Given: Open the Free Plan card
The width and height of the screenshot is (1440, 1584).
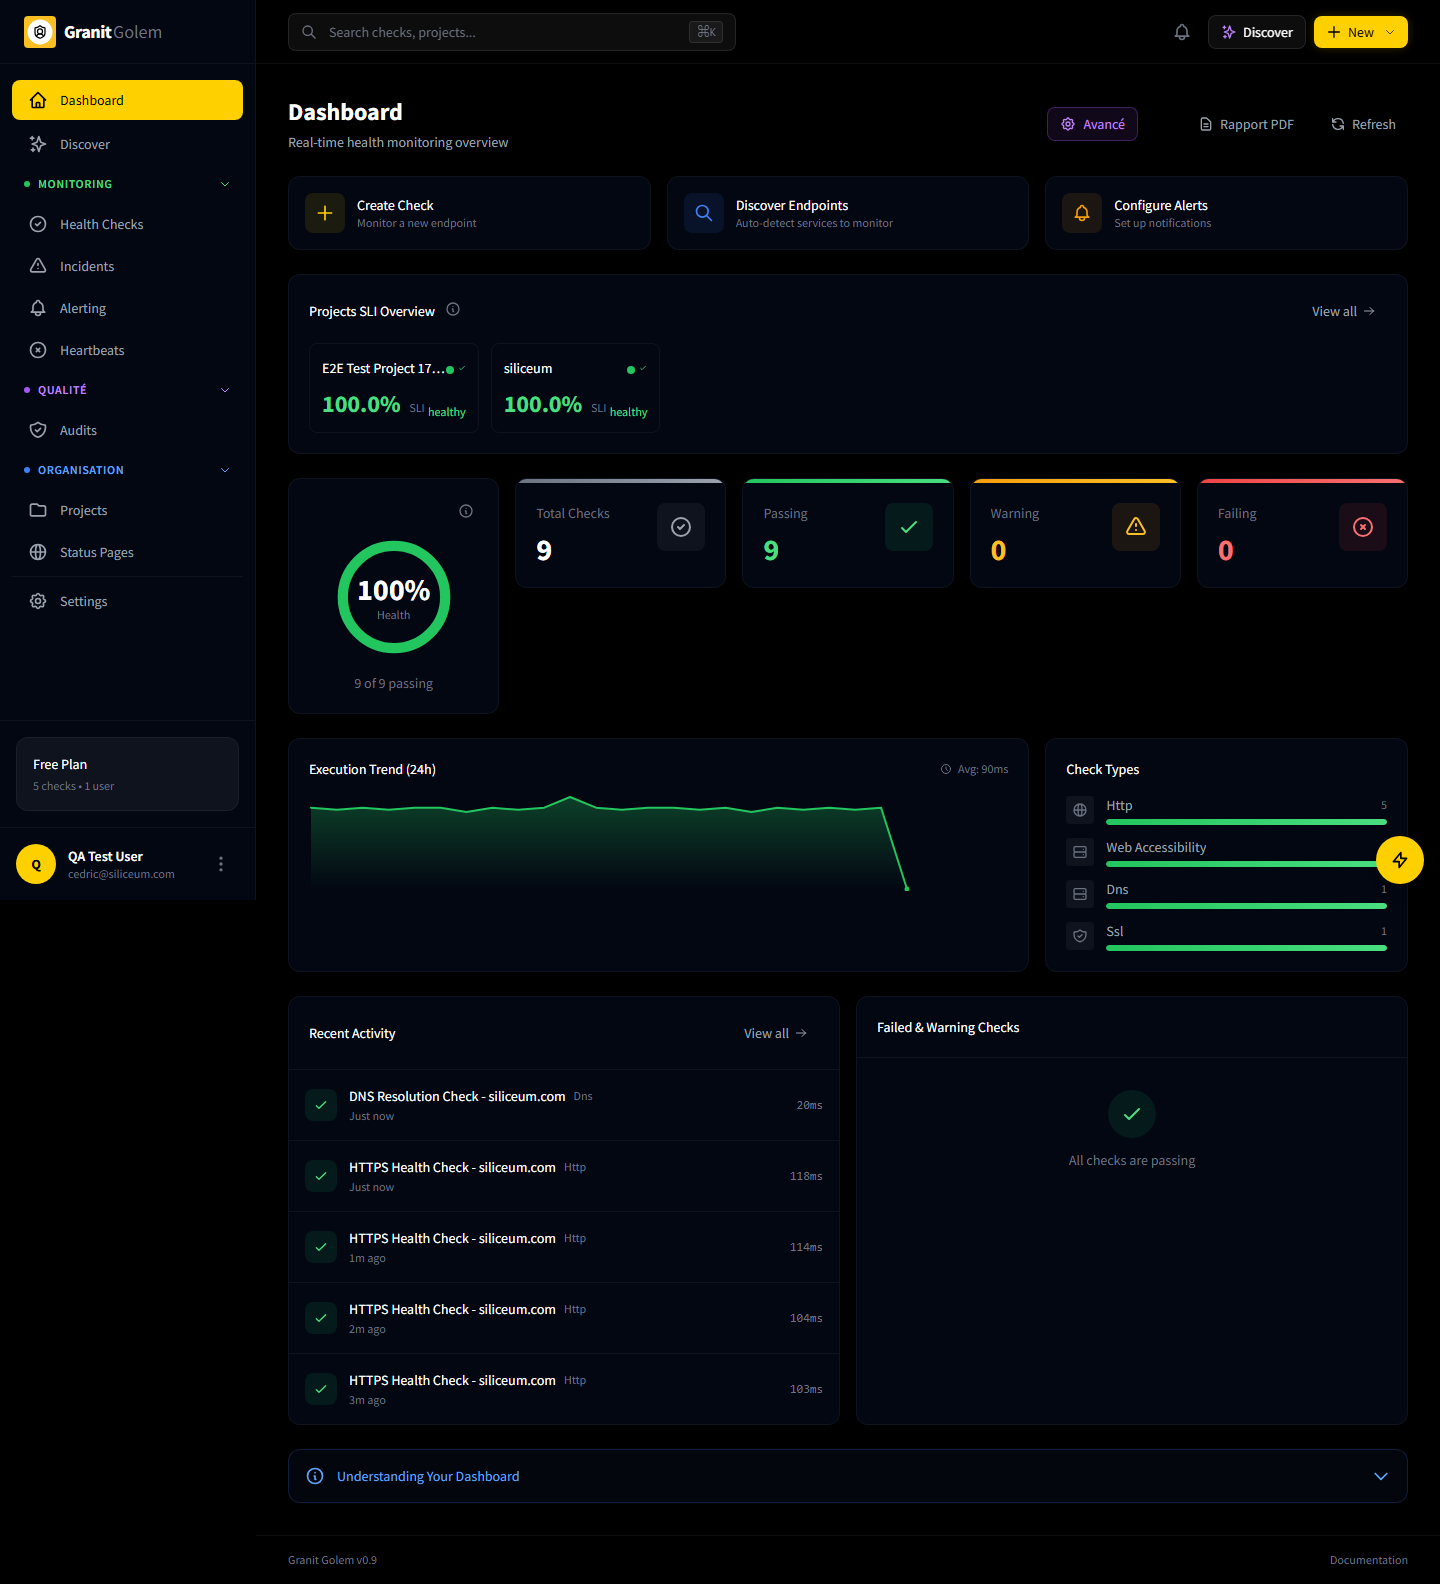Looking at the screenshot, I should pyautogui.click(x=127, y=774).
